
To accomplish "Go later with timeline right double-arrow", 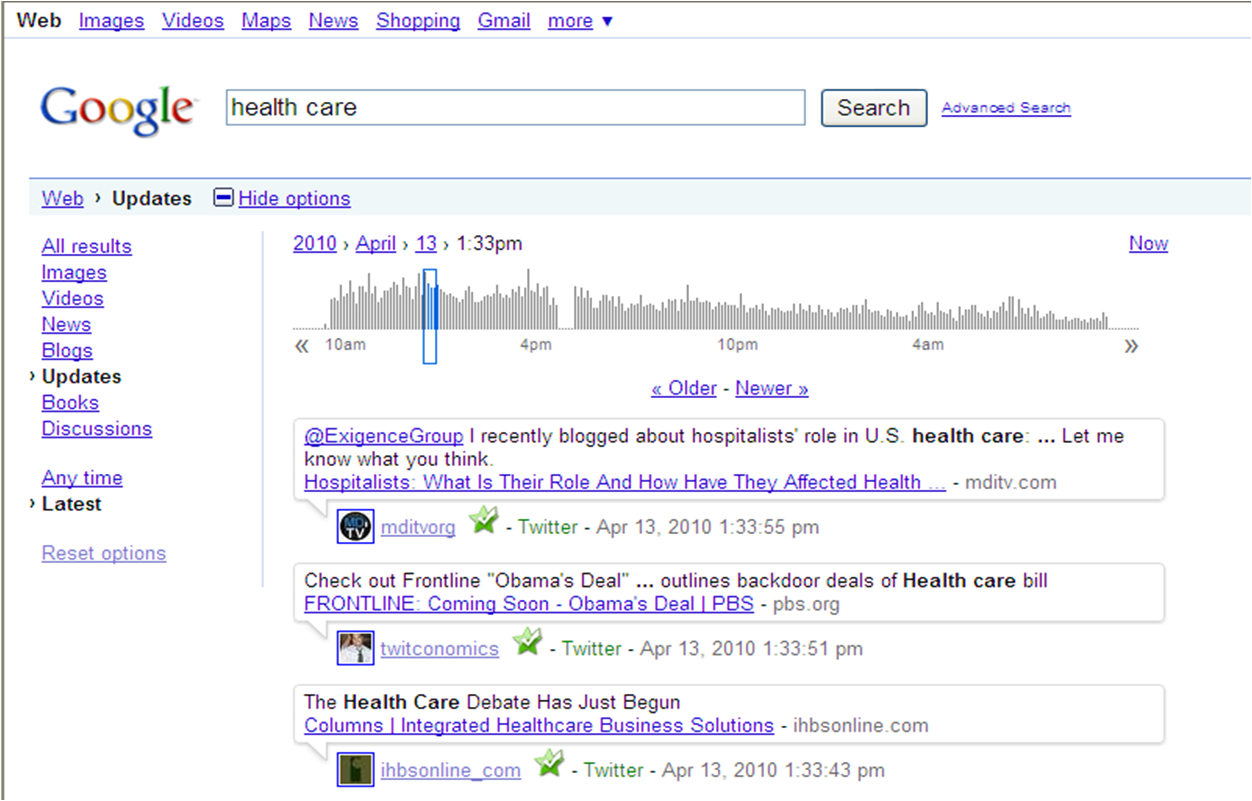I will (1131, 346).
